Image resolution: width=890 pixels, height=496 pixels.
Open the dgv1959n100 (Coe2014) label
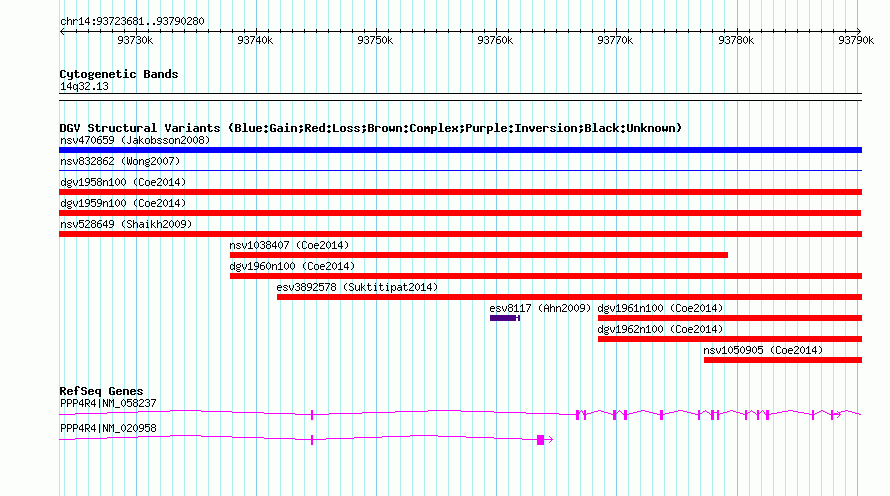click(123, 203)
